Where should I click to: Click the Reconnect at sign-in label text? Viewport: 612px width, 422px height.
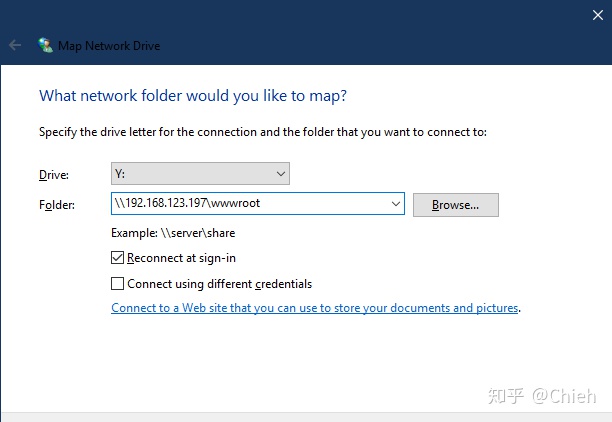pyautogui.click(x=181, y=258)
